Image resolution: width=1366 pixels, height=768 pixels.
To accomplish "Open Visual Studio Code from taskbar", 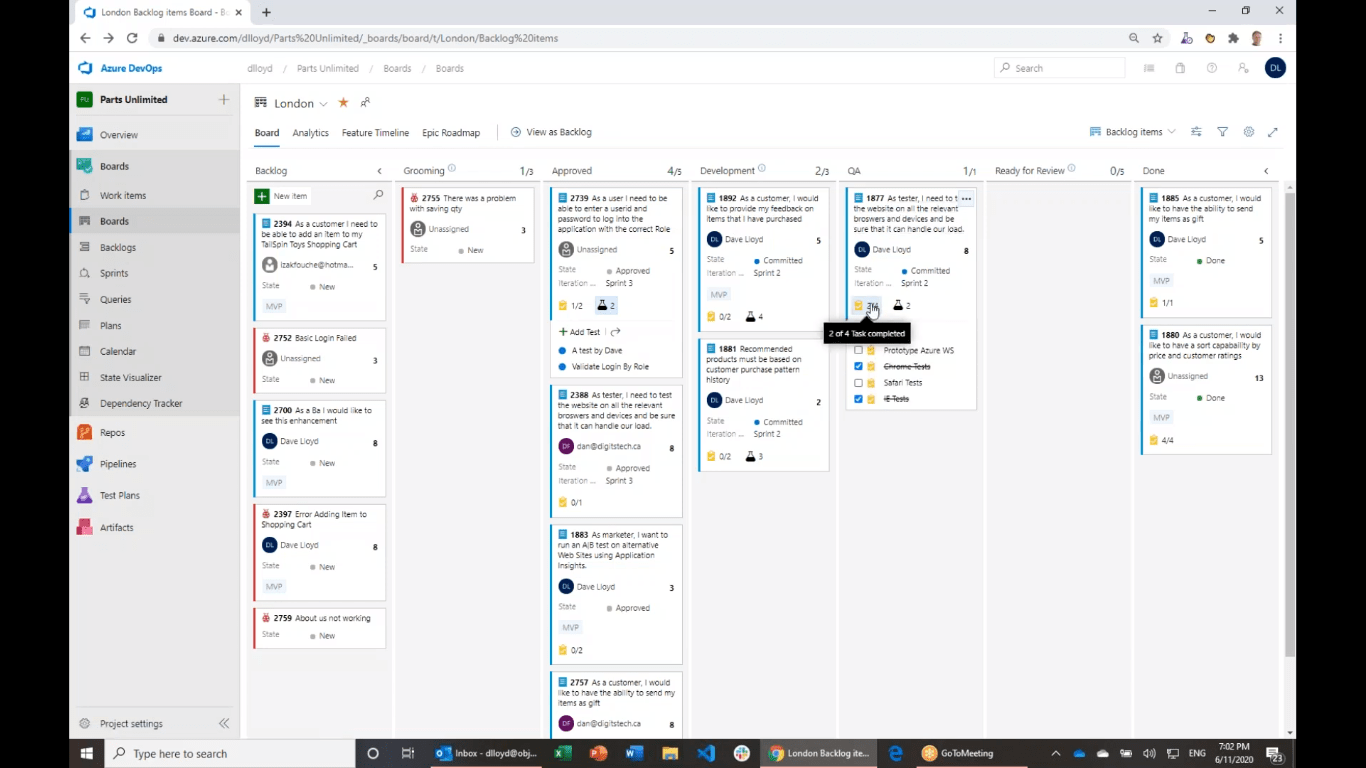I will [x=706, y=754].
